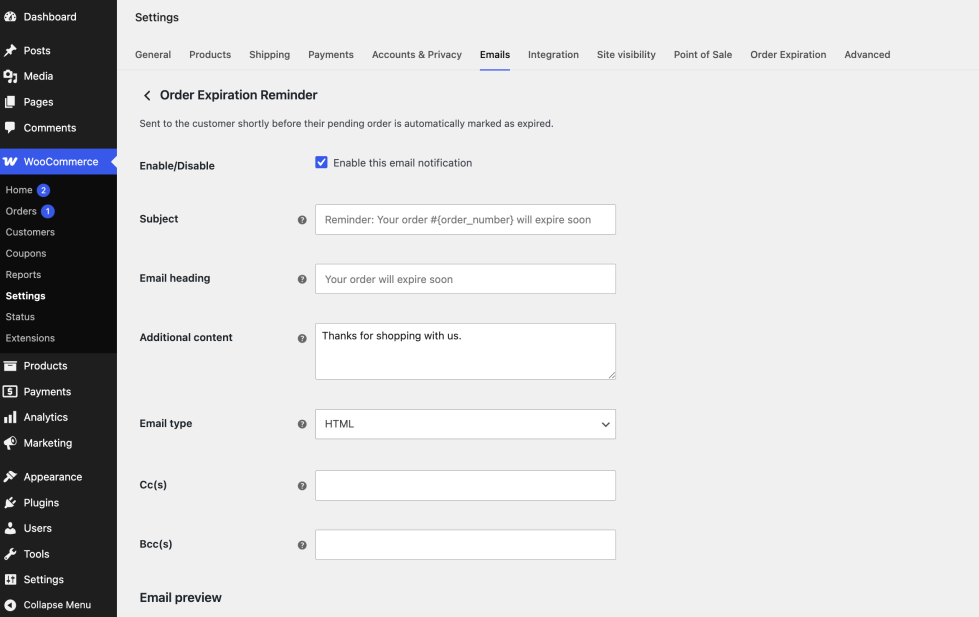Viewport: 979px width, 617px height.
Task: Switch to the Site visibility tab
Action: tap(626, 54)
